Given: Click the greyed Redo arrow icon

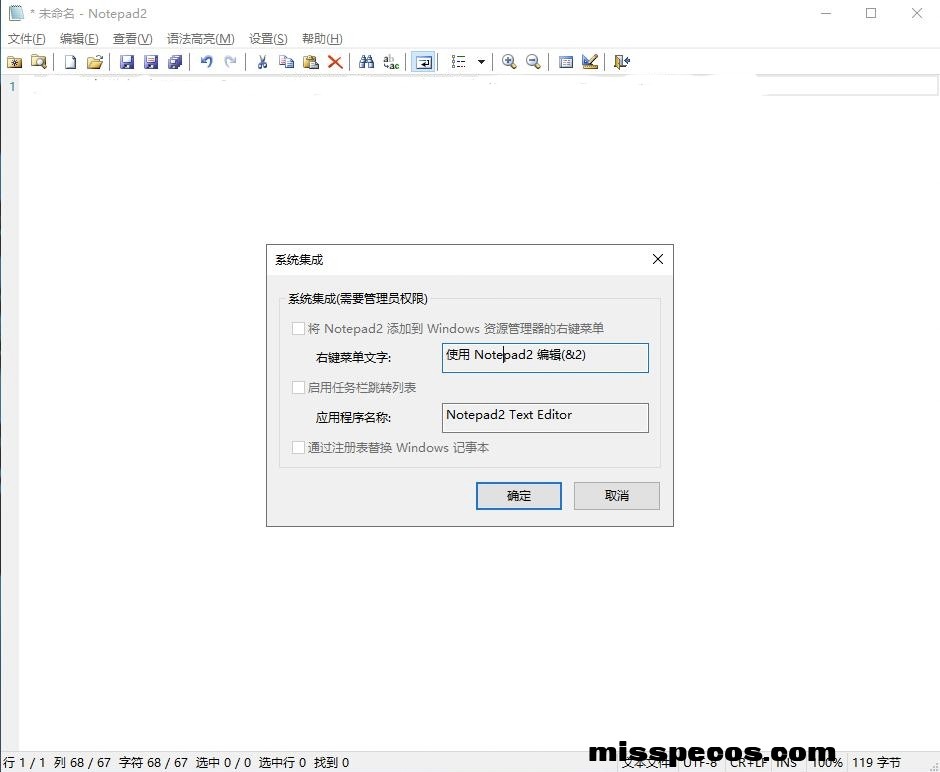Looking at the screenshot, I should point(230,62).
